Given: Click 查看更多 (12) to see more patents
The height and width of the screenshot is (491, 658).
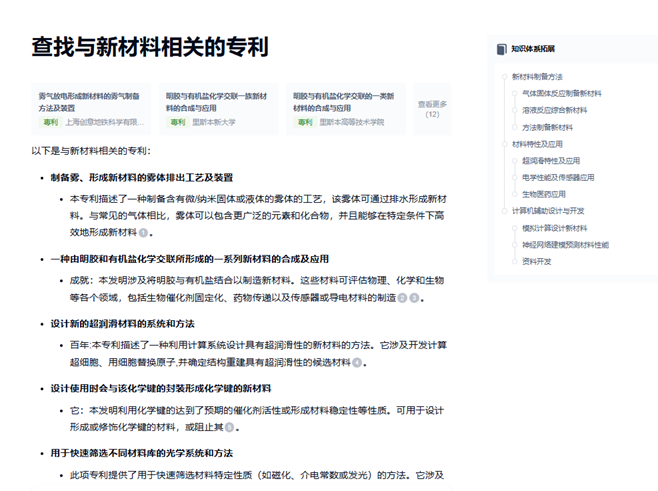Looking at the screenshot, I should point(432,109).
